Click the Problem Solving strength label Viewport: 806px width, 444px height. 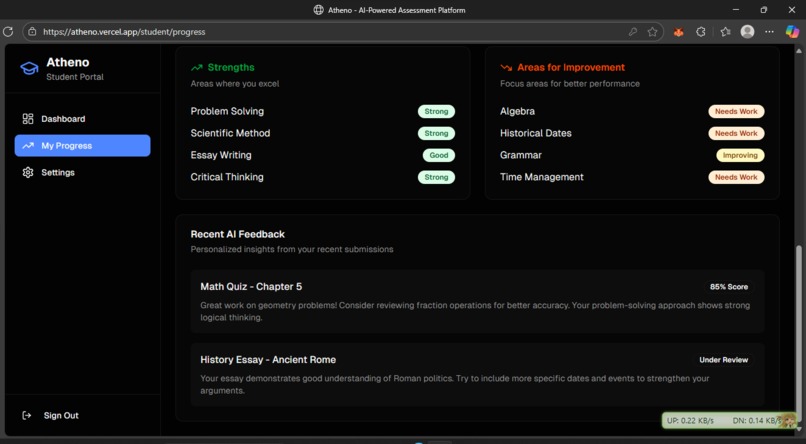227,111
